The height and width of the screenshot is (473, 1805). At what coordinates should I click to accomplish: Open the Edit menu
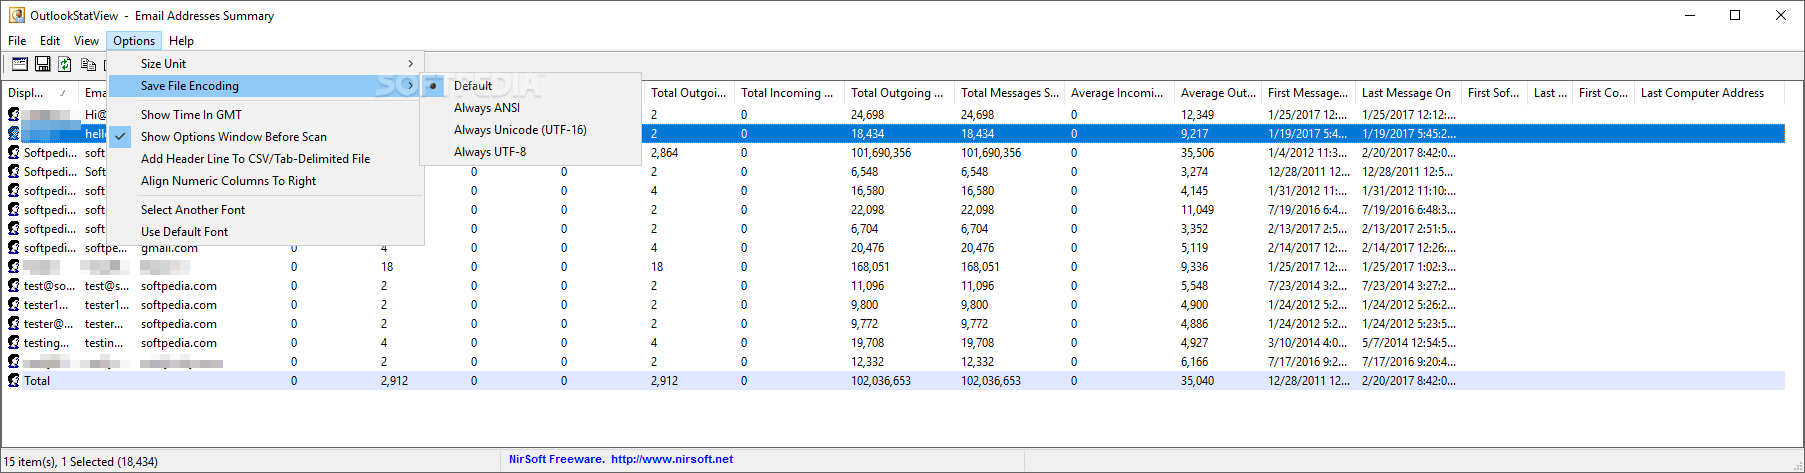point(50,41)
